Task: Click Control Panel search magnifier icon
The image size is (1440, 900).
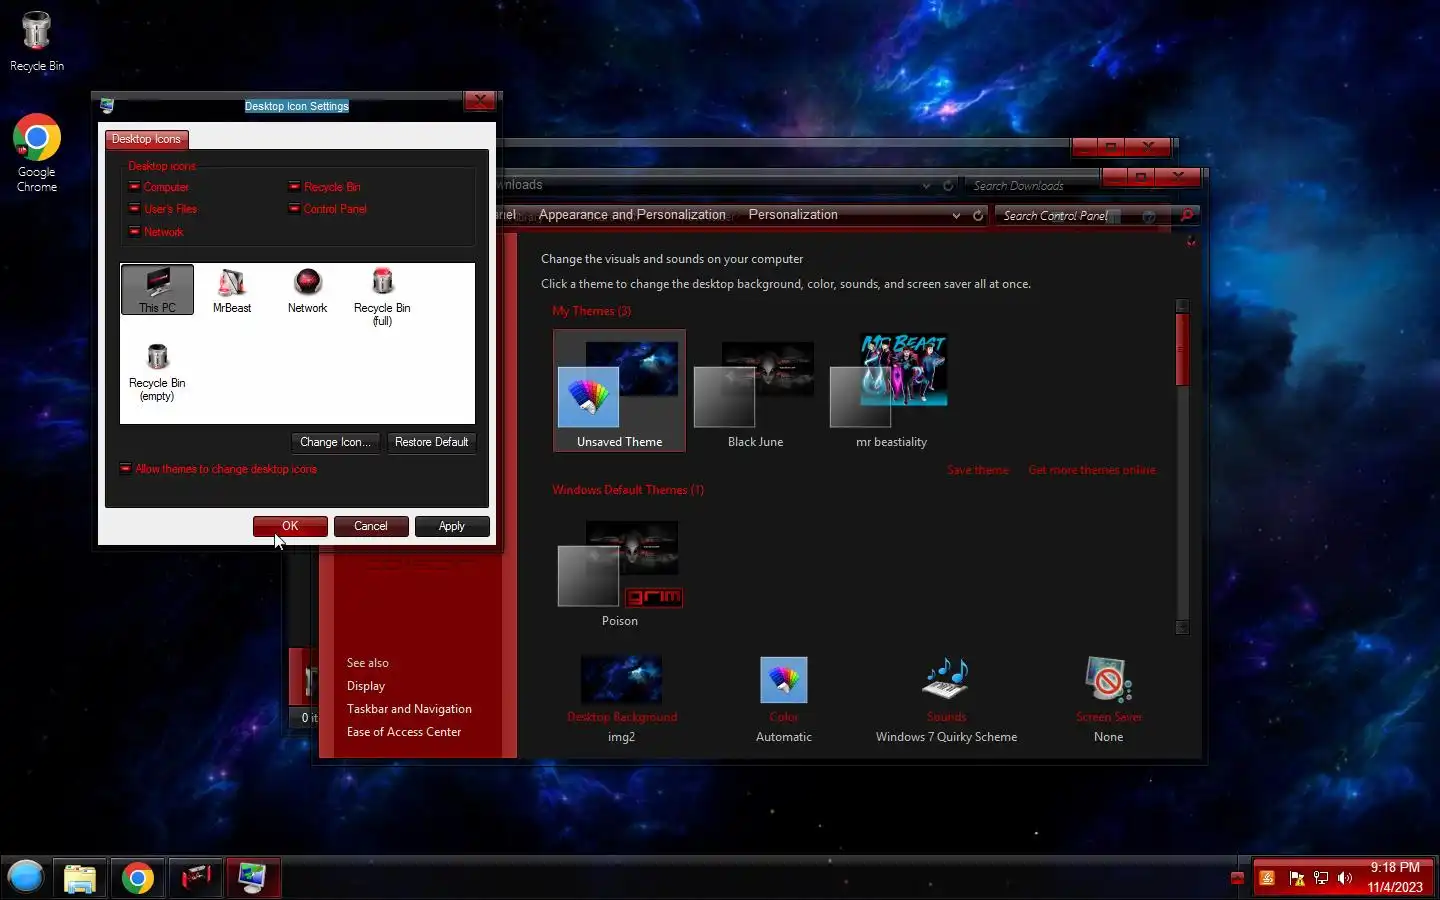Action: [x=1187, y=215]
